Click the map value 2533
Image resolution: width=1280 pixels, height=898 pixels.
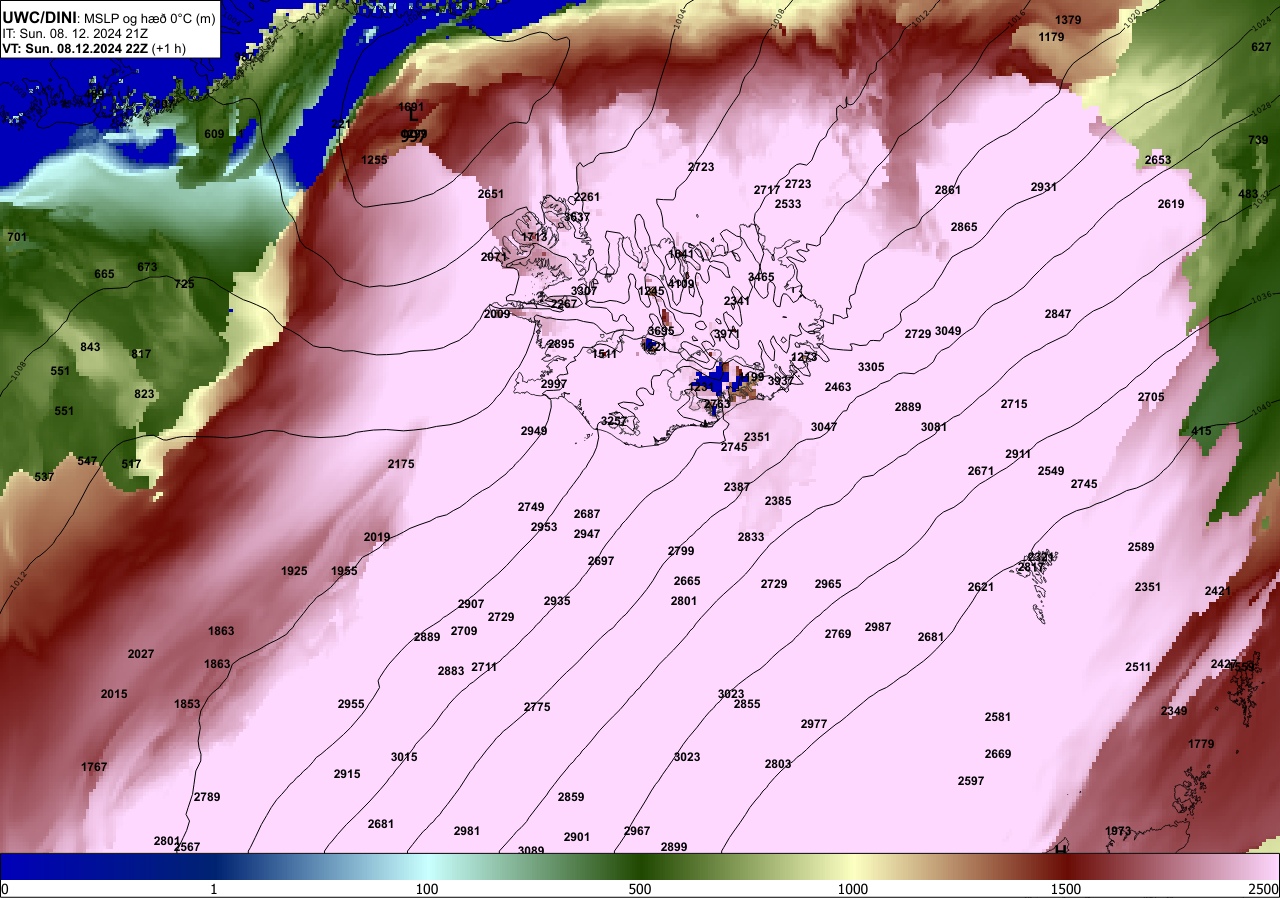[x=788, y=204]
